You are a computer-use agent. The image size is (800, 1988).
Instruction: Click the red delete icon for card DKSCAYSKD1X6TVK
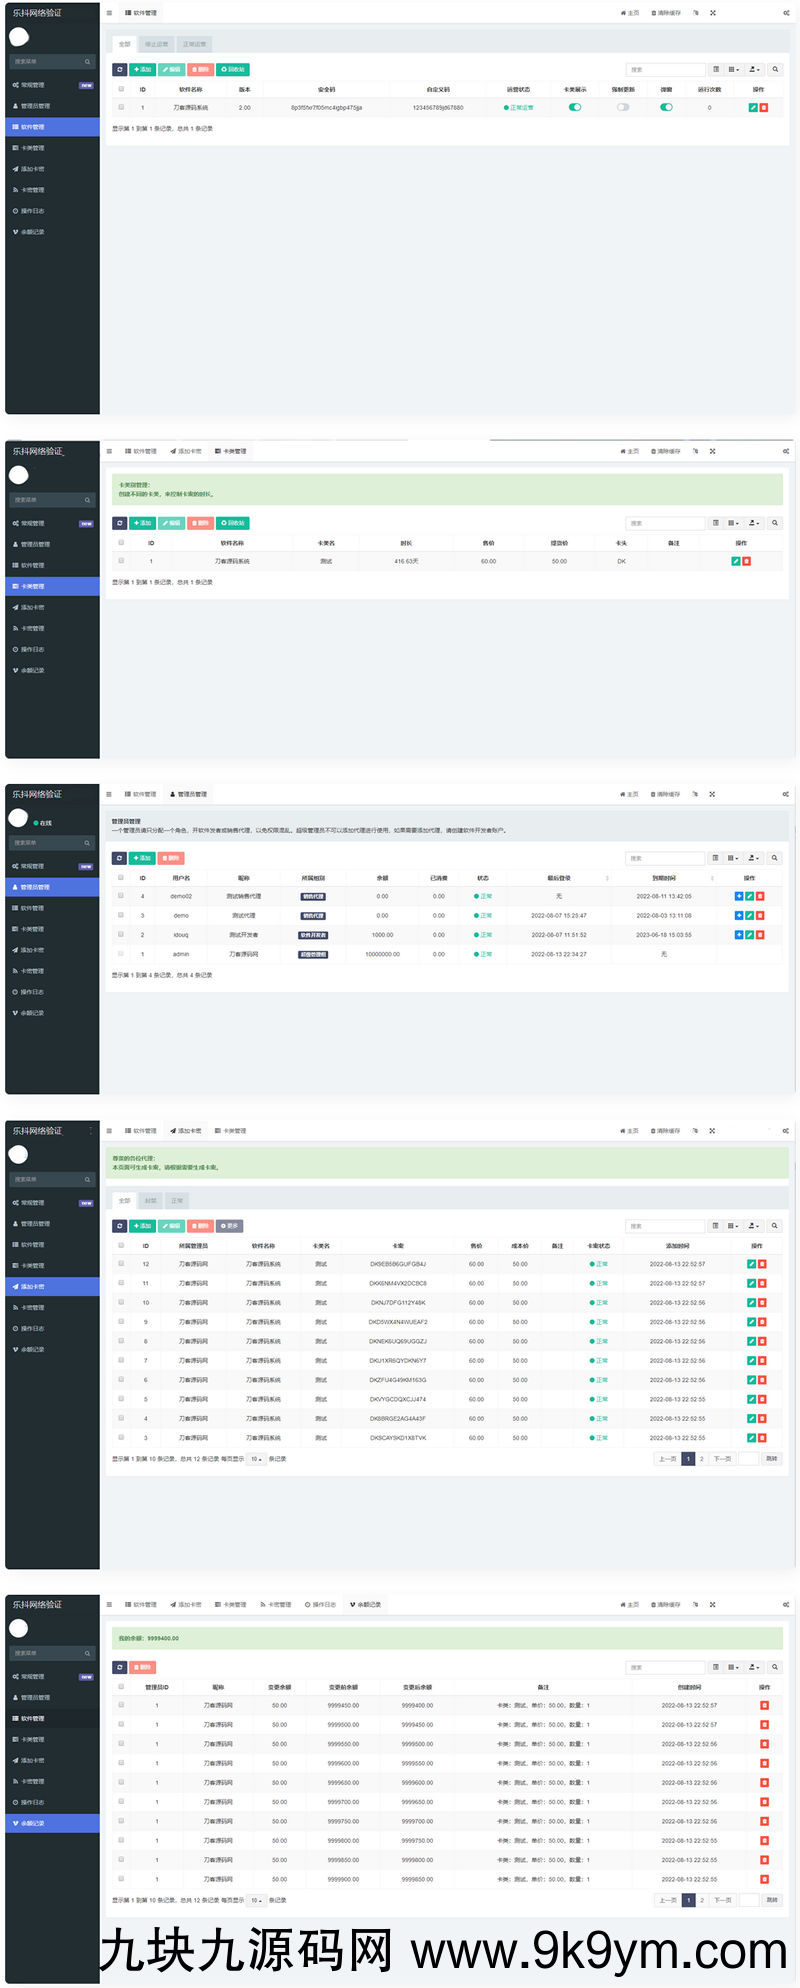tap(763, 1438)
